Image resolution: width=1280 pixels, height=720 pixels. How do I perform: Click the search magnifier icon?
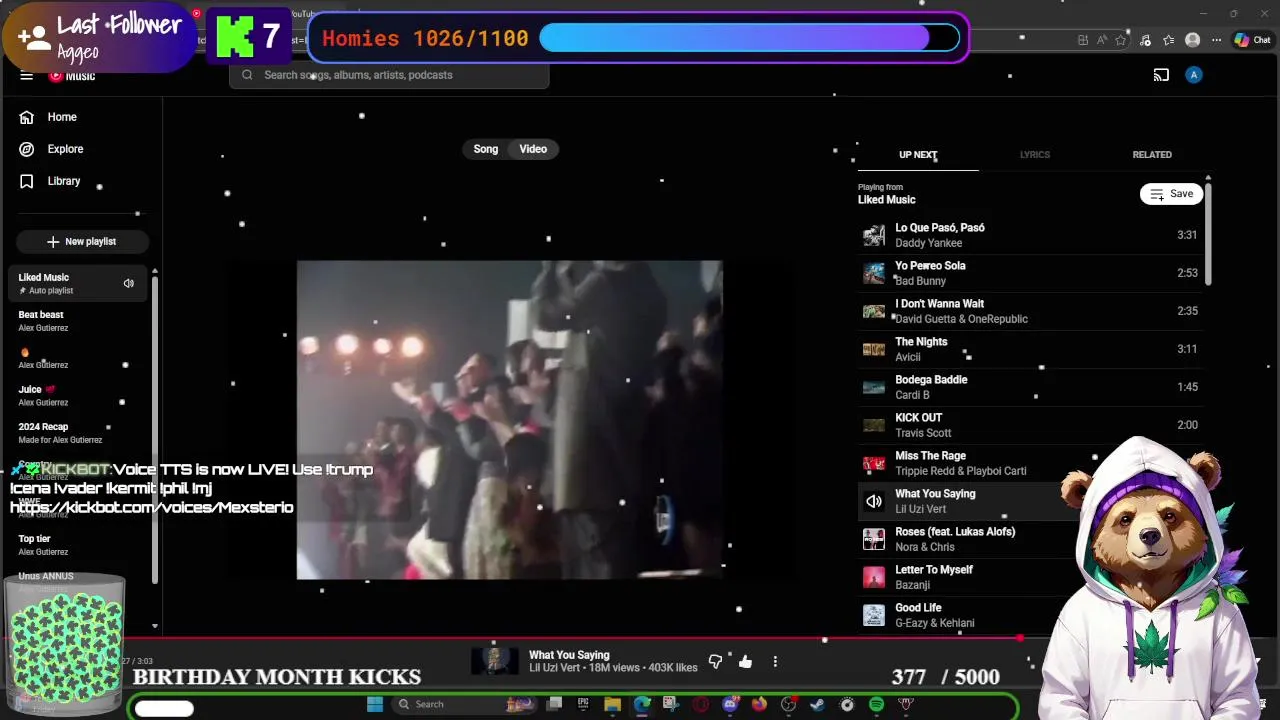(247, 75)
